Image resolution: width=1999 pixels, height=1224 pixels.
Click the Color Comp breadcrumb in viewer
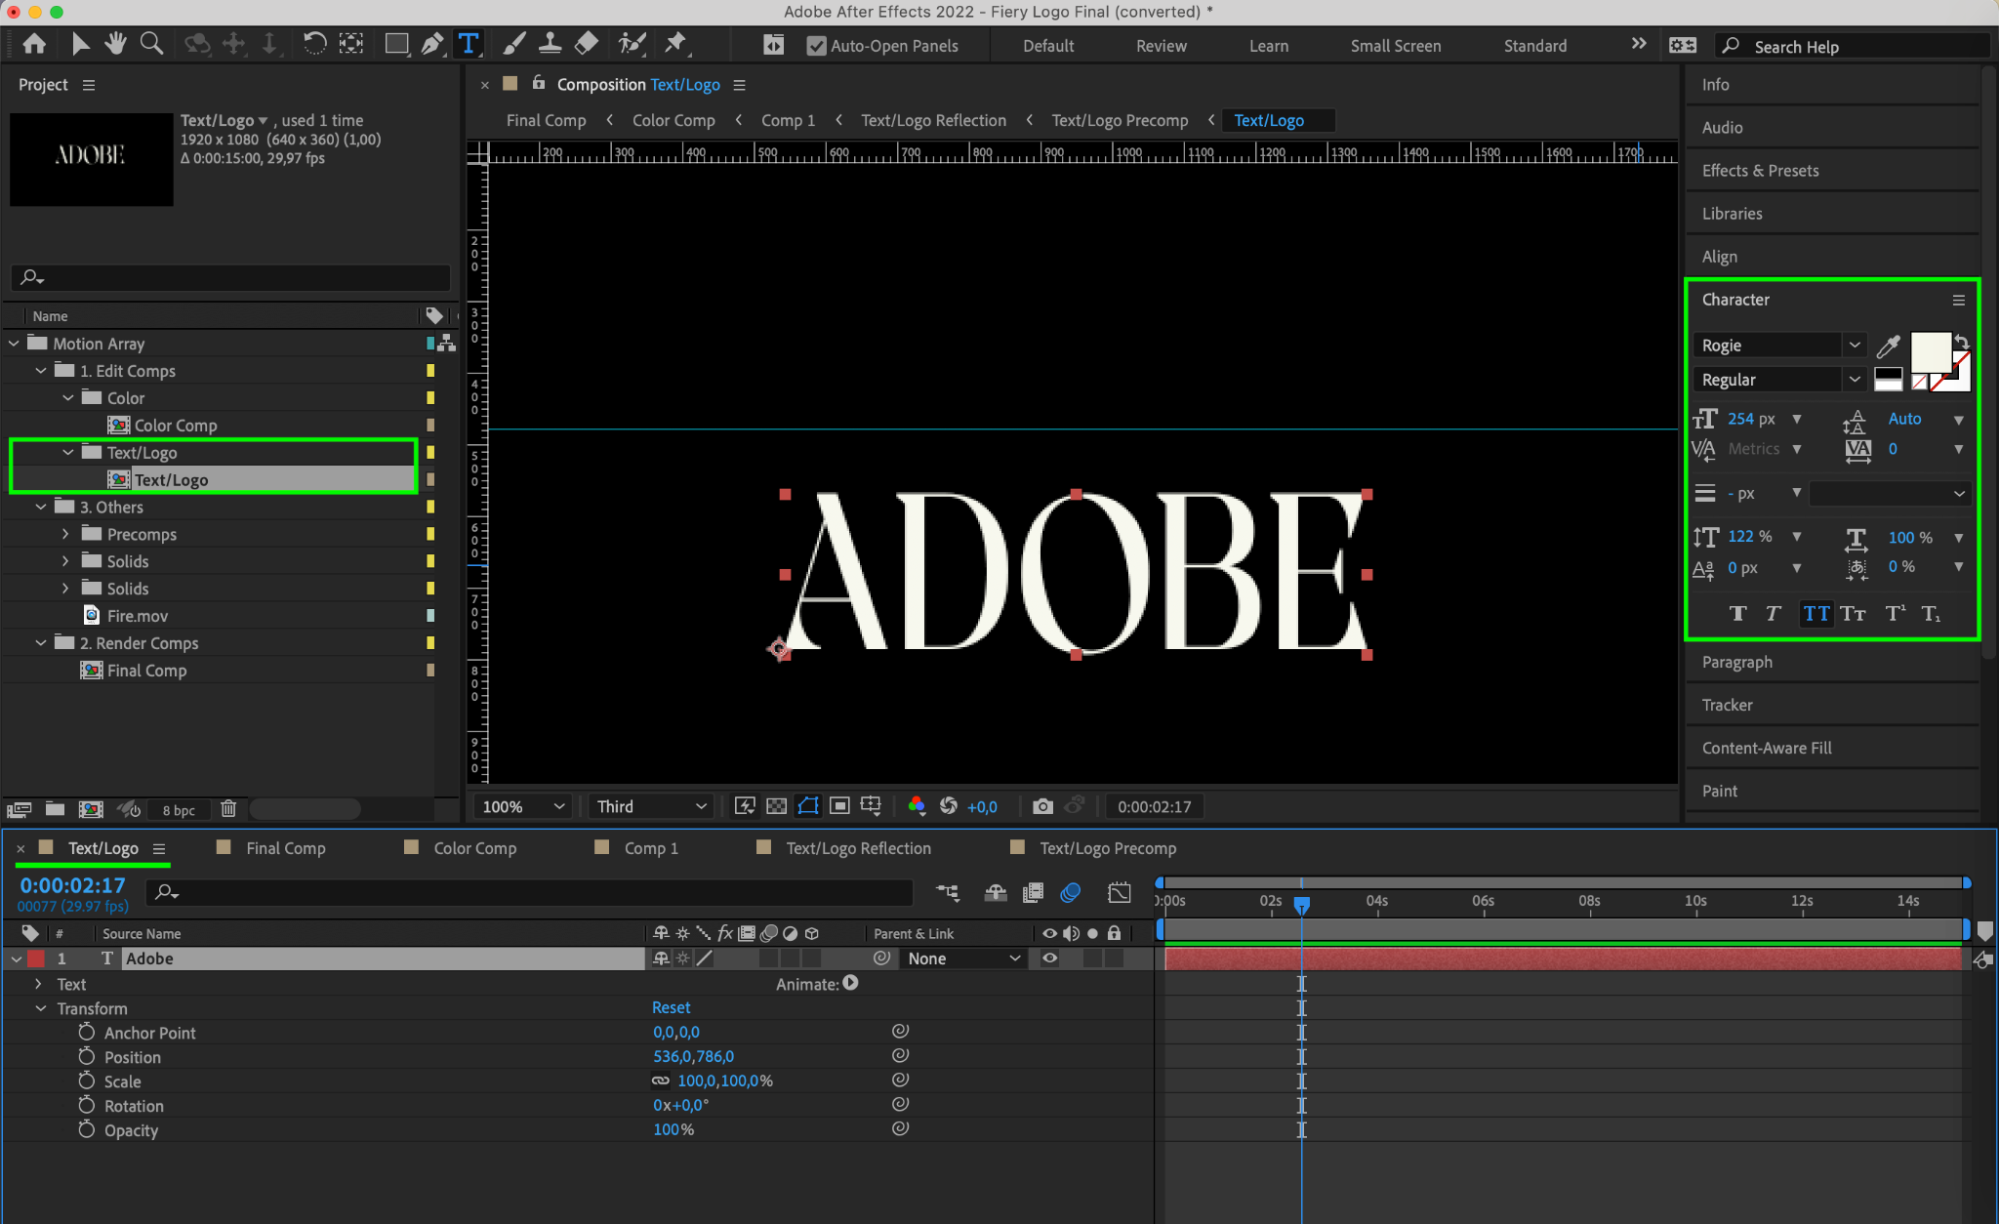[x=673, y=120]
